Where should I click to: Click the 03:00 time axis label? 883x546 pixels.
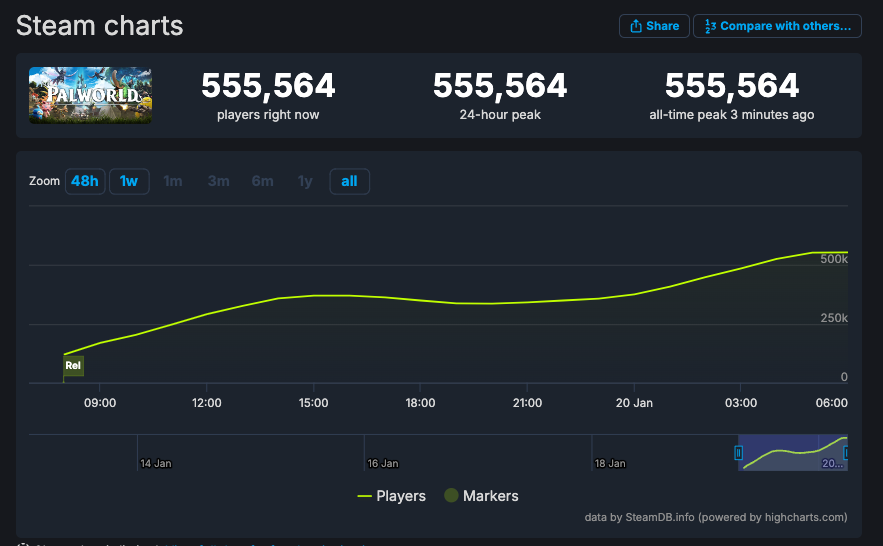coord(741,403)
